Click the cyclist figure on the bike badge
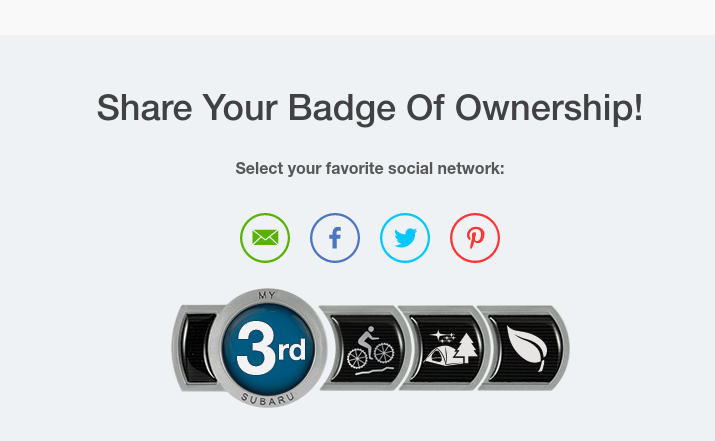The width and height of the screenshot is (715, 441). pos(368,338)
